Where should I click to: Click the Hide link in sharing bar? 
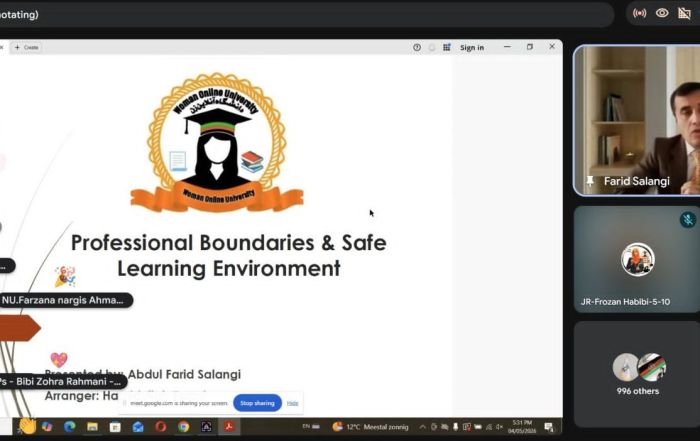pyautogui.click(x=293, y=403)
